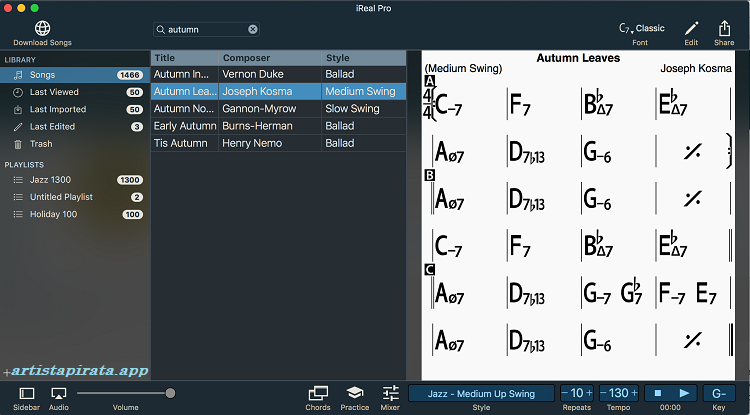Open the G- Key selector
Viewport: 750px width, 415px height.
click(x=719, y=393)
